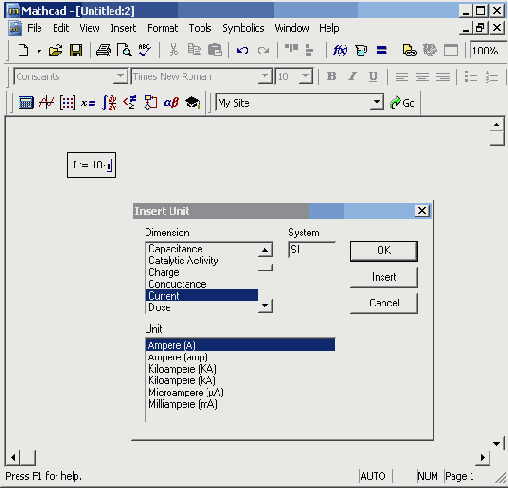Toggle Italic formatting
The image size is (508, 488).
(352, 76)
